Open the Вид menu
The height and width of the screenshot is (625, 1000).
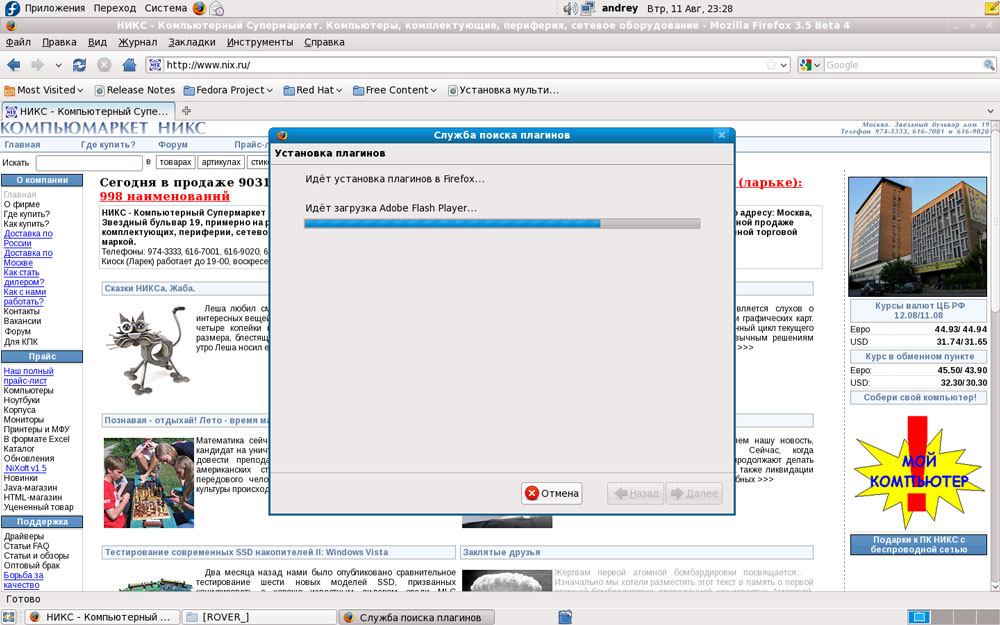[x=98, y=42]
